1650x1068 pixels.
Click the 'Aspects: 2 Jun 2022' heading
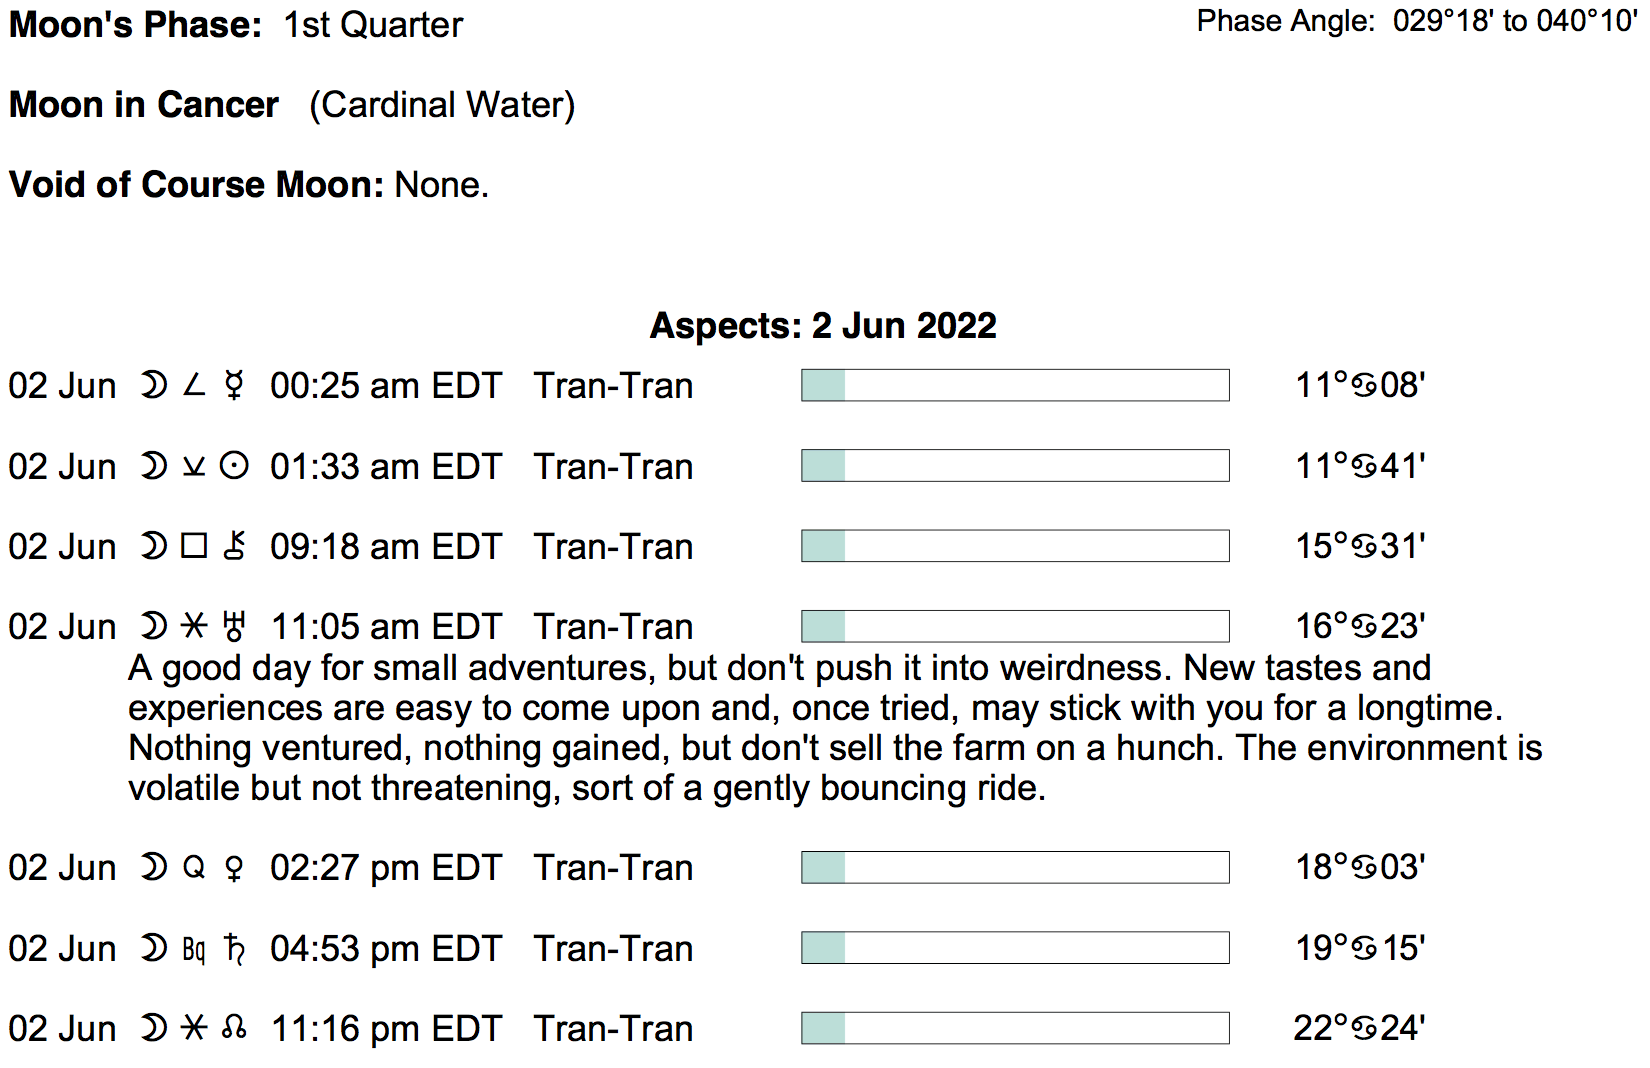(x=823, y=326)
